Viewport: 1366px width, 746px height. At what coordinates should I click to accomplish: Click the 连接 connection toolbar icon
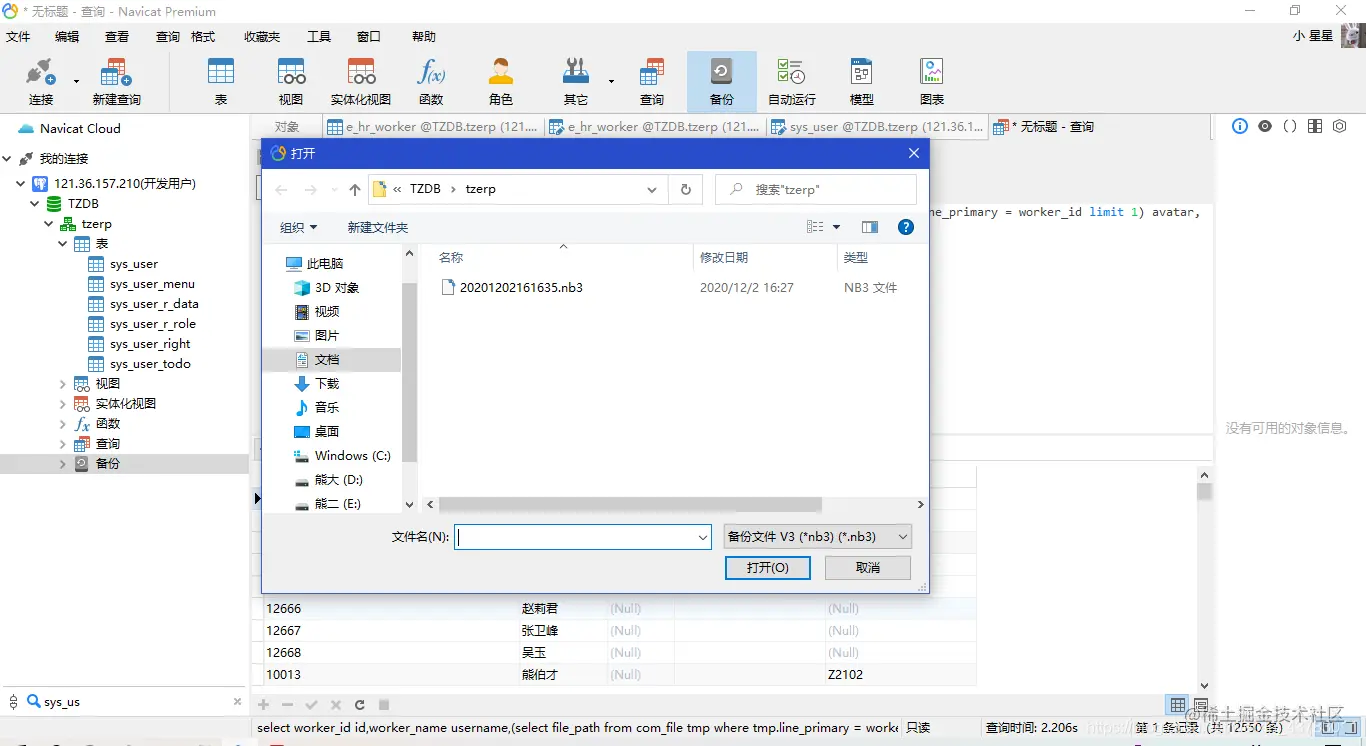(x=41, y=82)
